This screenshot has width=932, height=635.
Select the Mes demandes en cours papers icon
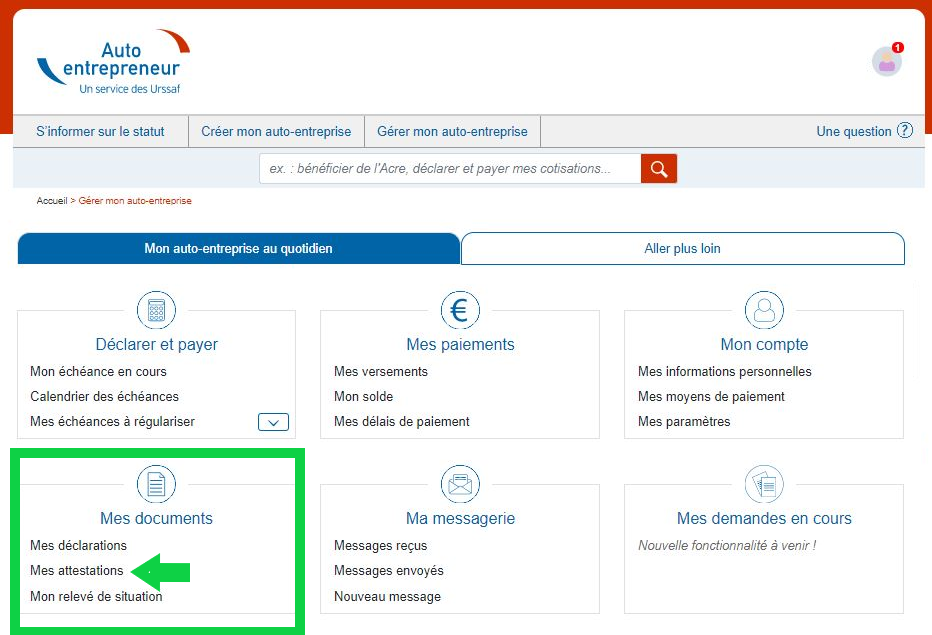click(x=764, y=483)
